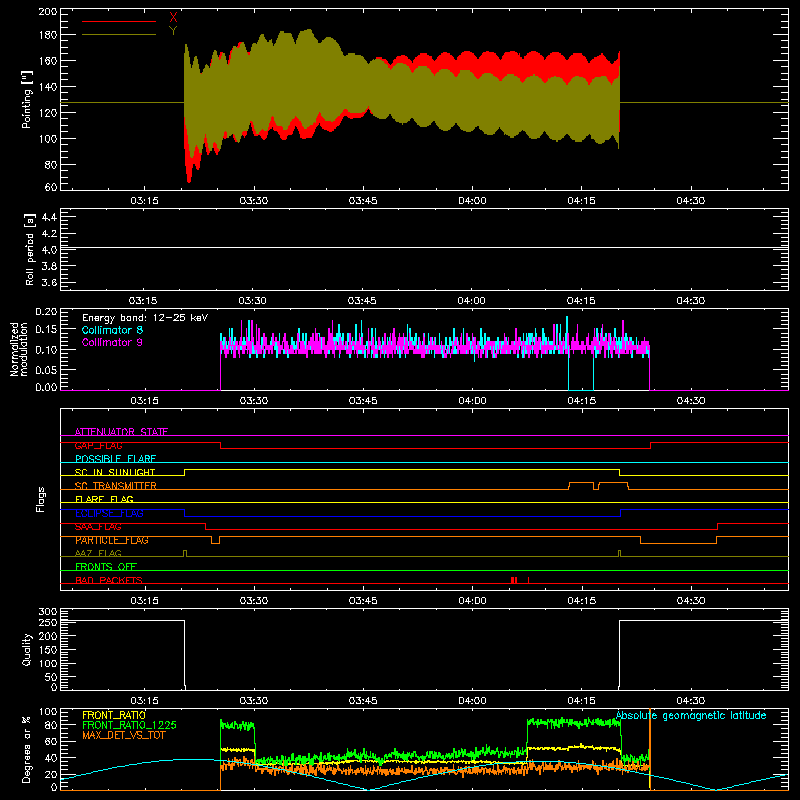Click the 'Pointing' vertical axis title

(x=27, y=99)
